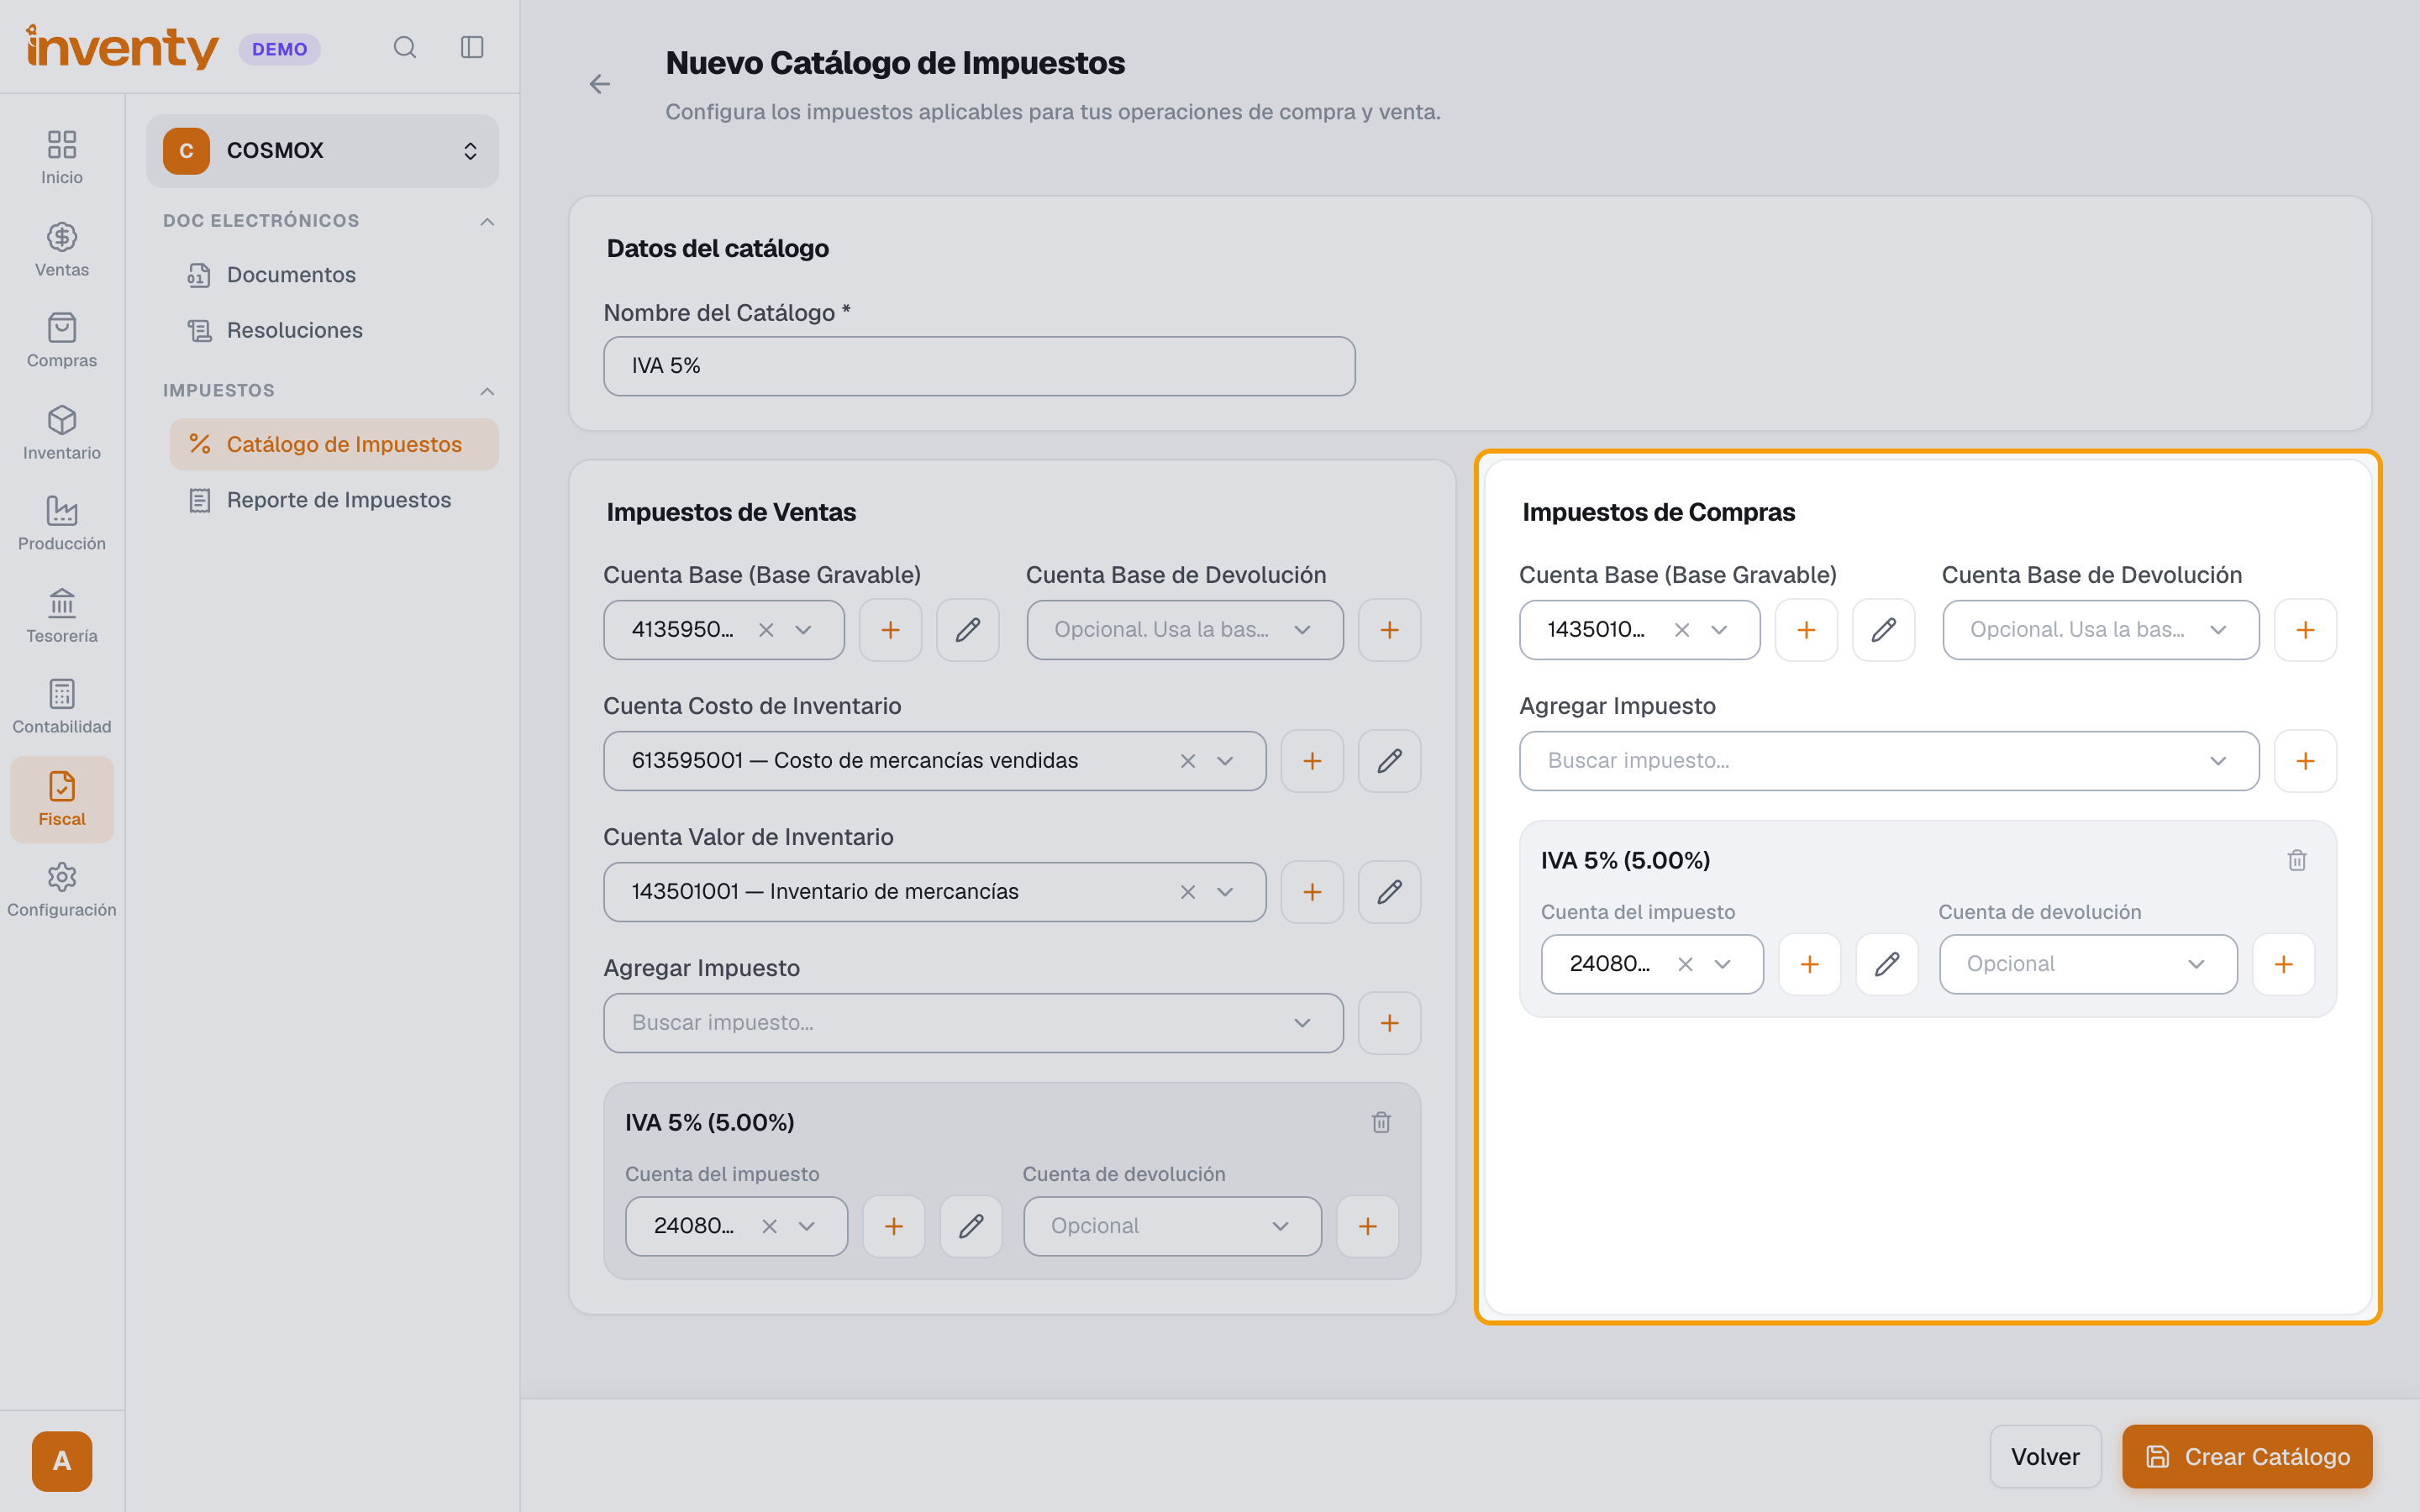This screenshot has width=2420, height=1512.
Task: Open Tesorería module in sidebar
Action: point(62,616)
